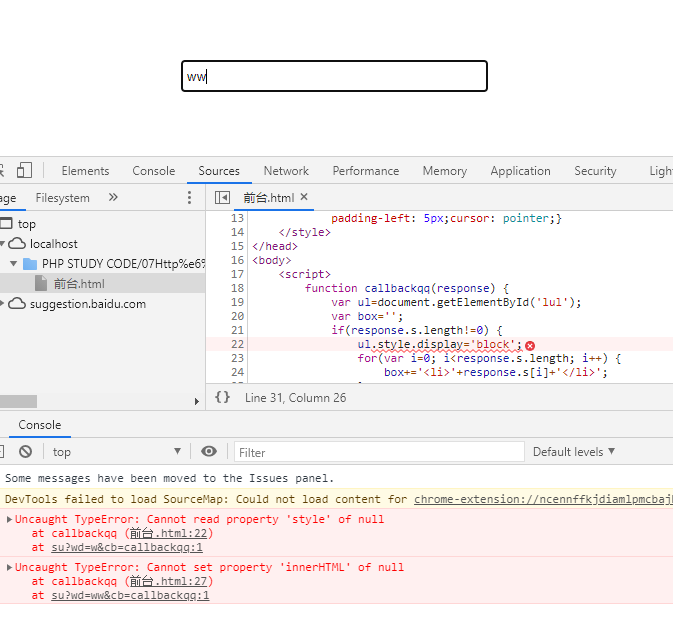Select the top frame tree item
673x635 pixels.
click(27, 224)
